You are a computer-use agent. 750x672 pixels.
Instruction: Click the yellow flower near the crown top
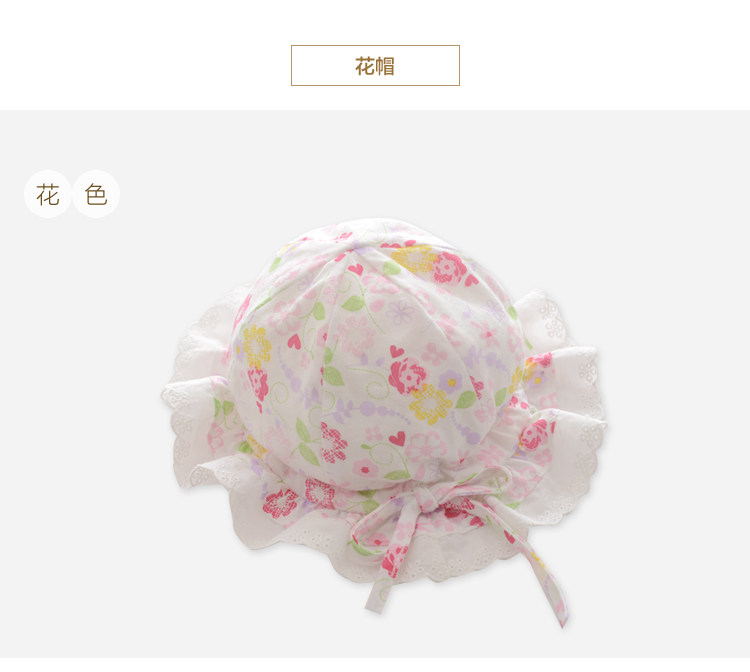coord(413,259)
